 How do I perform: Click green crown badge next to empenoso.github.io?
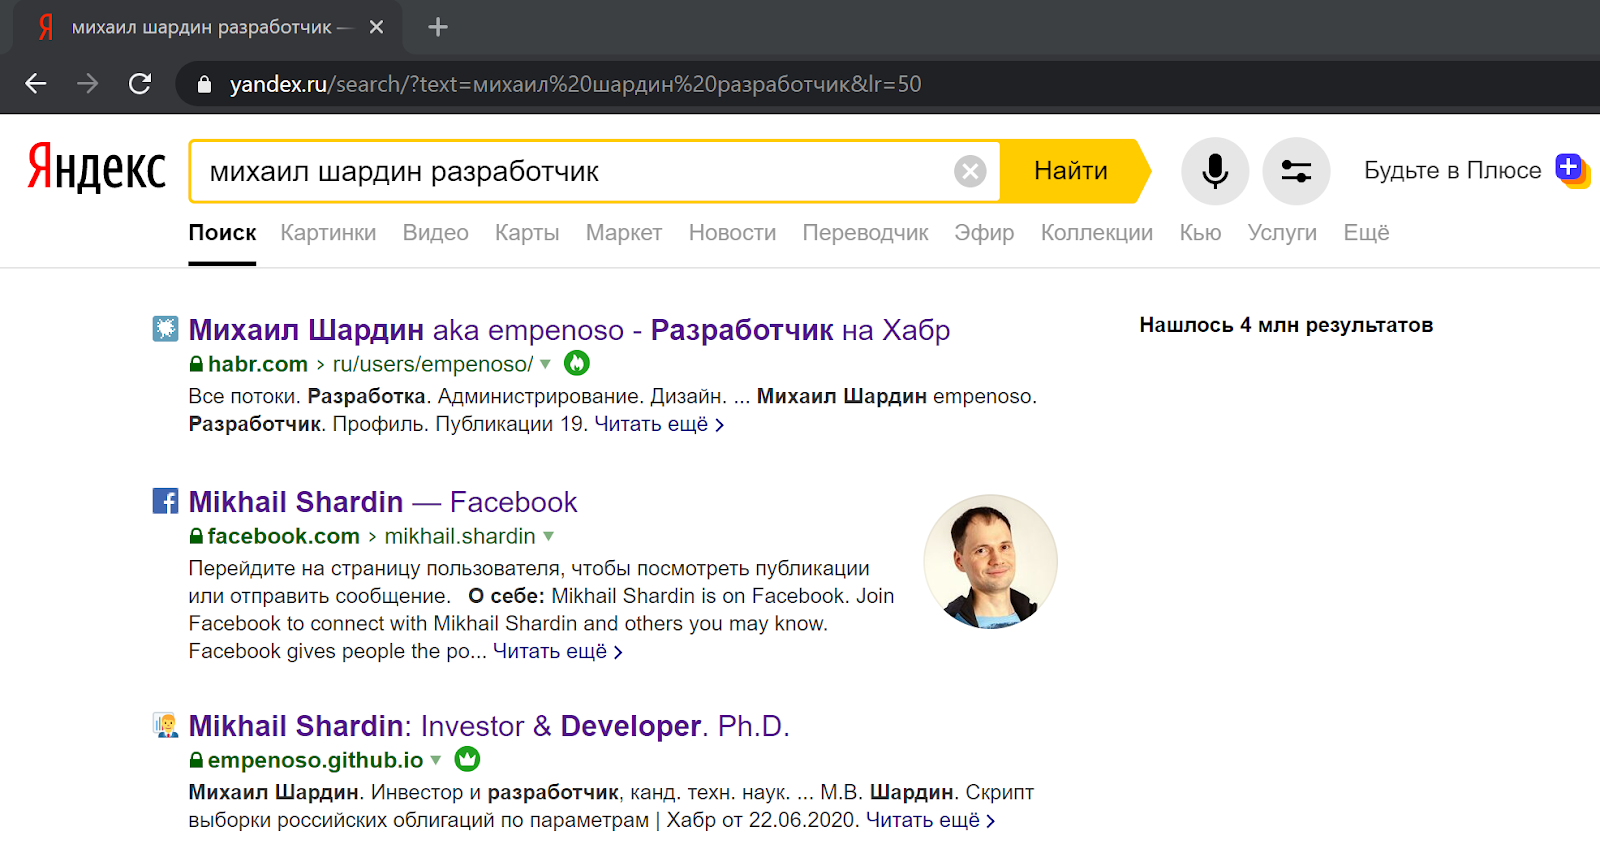pyautogui.click(x=467, y=759)
